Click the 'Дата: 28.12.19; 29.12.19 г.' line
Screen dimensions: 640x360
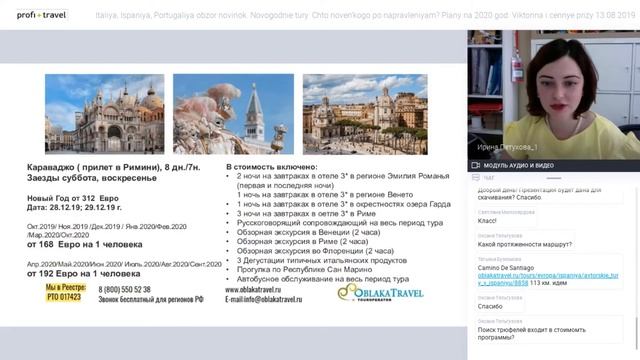pos(74,207)
